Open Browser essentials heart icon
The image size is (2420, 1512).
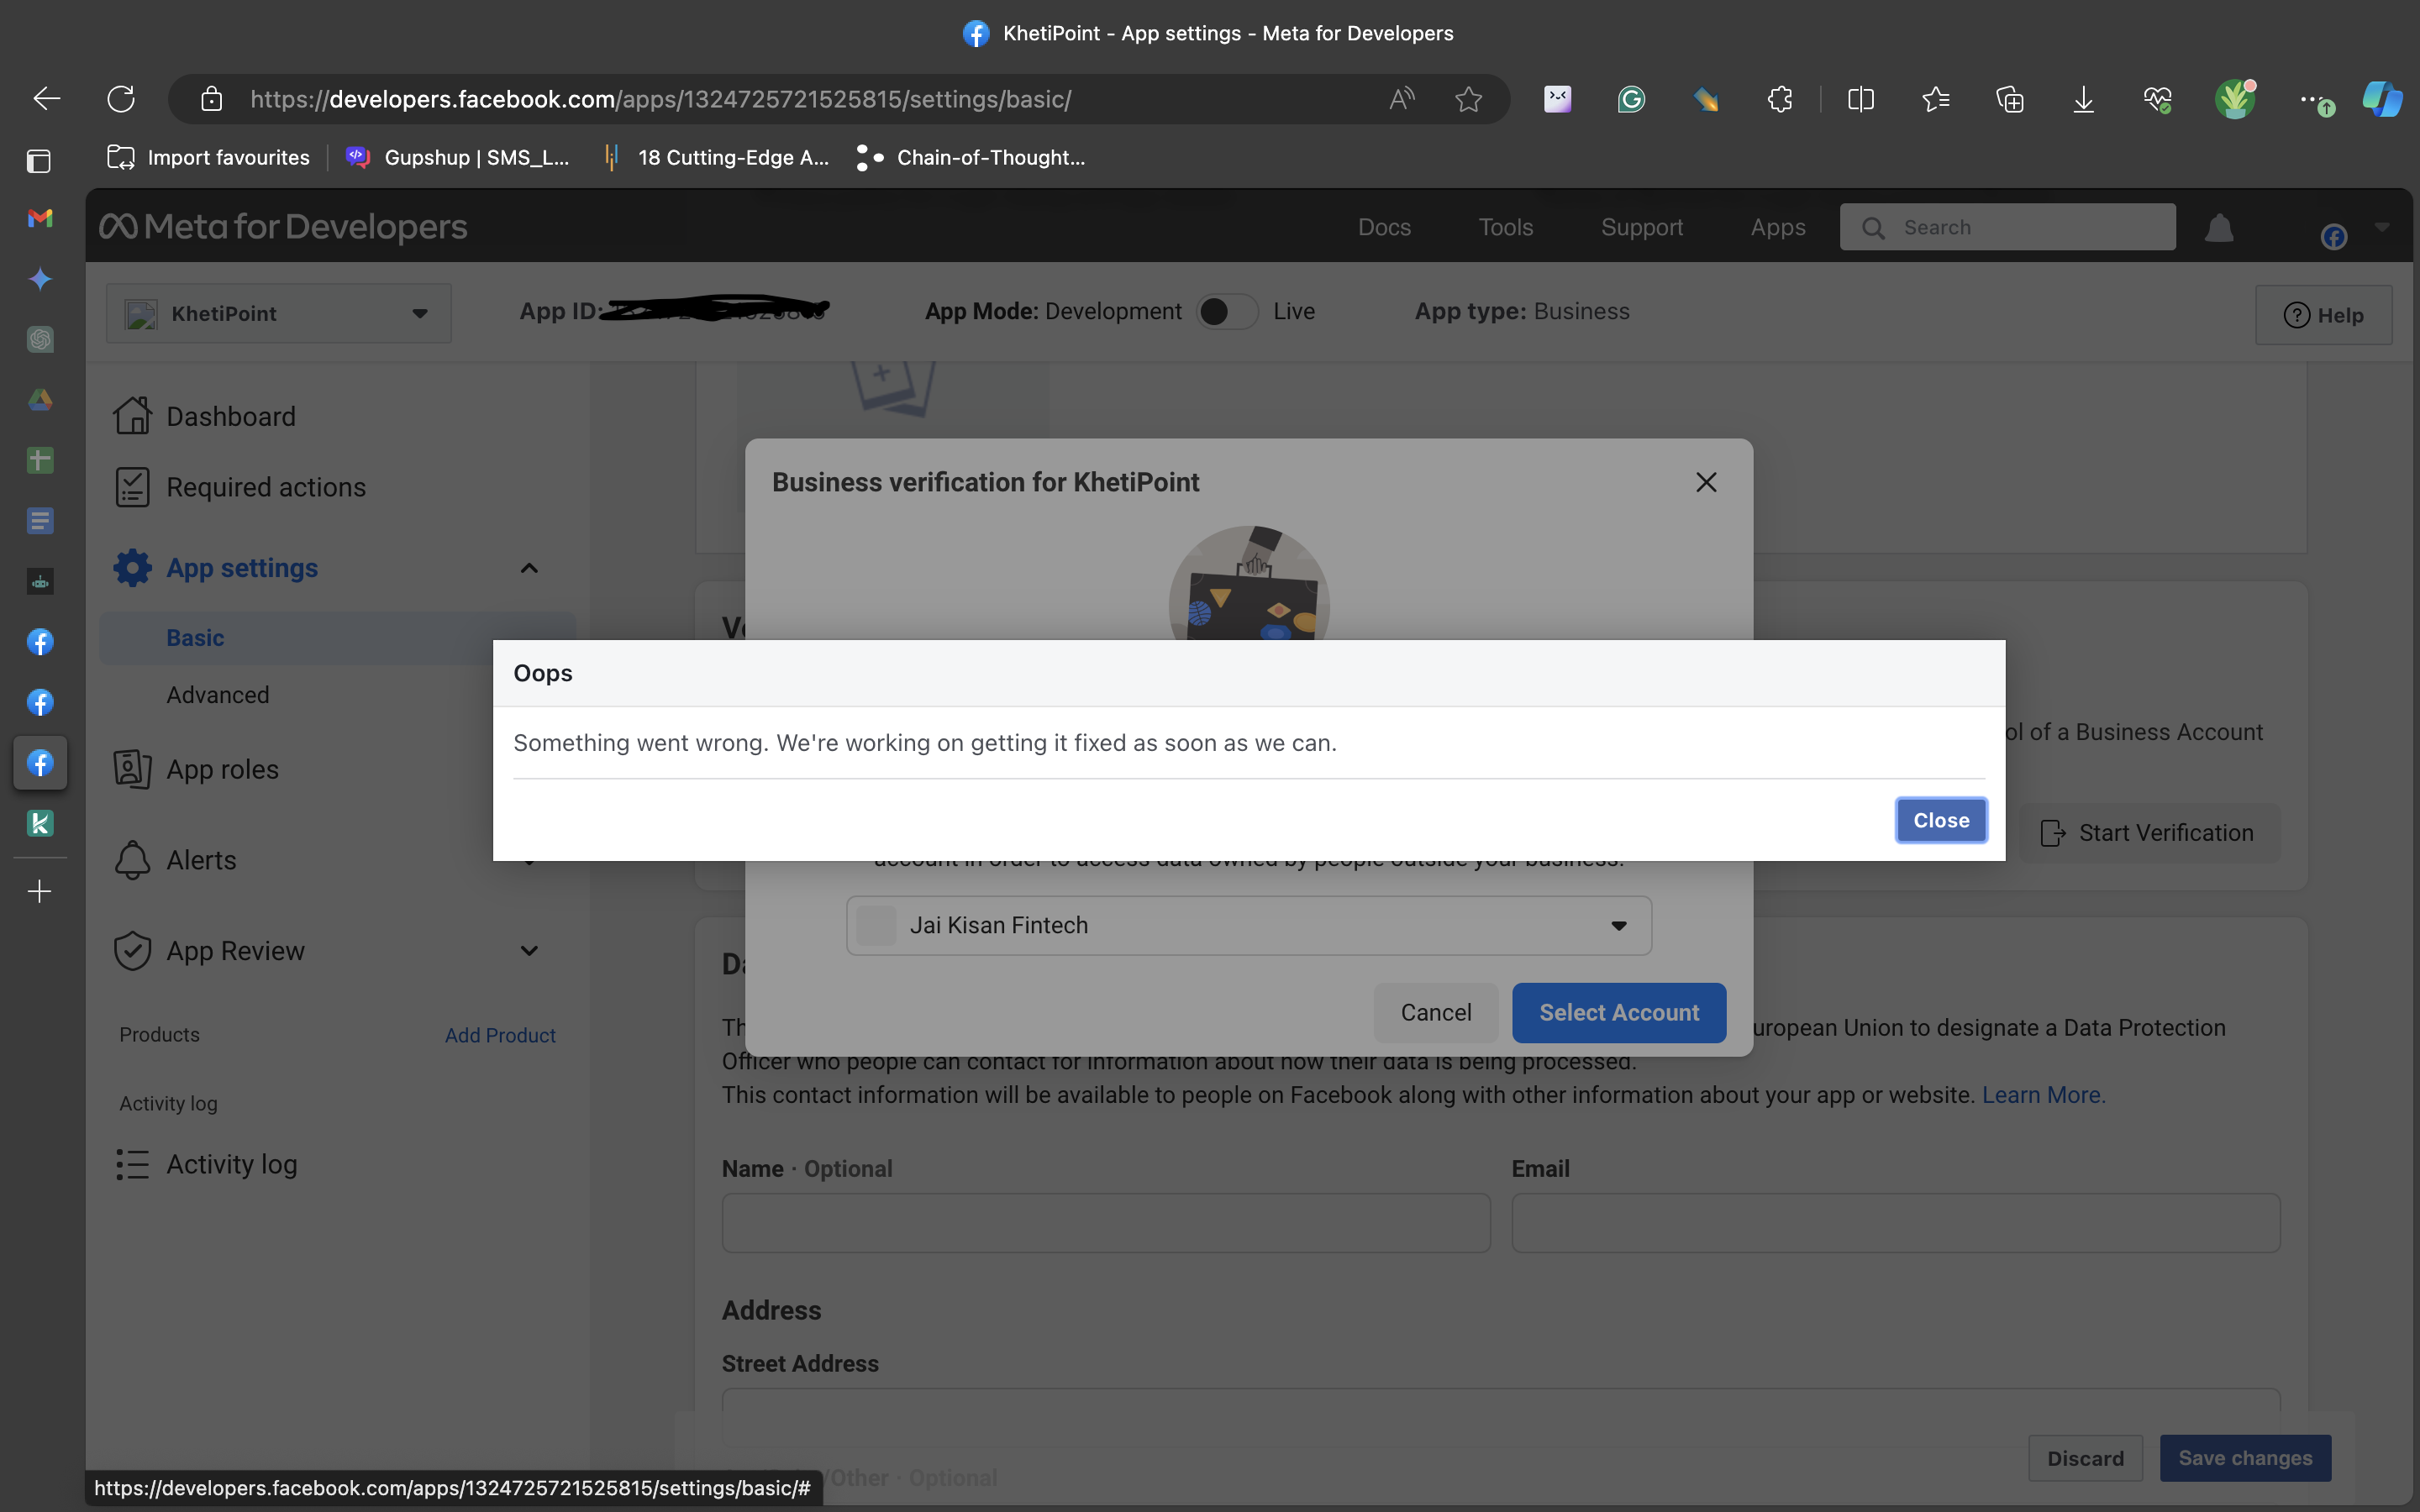2157,99
